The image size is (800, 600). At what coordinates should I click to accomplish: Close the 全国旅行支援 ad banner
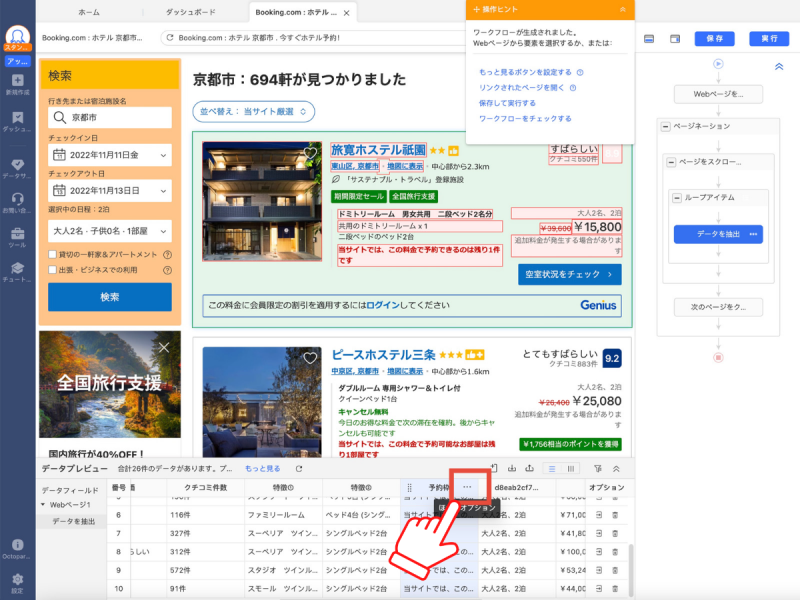(164, 347)
